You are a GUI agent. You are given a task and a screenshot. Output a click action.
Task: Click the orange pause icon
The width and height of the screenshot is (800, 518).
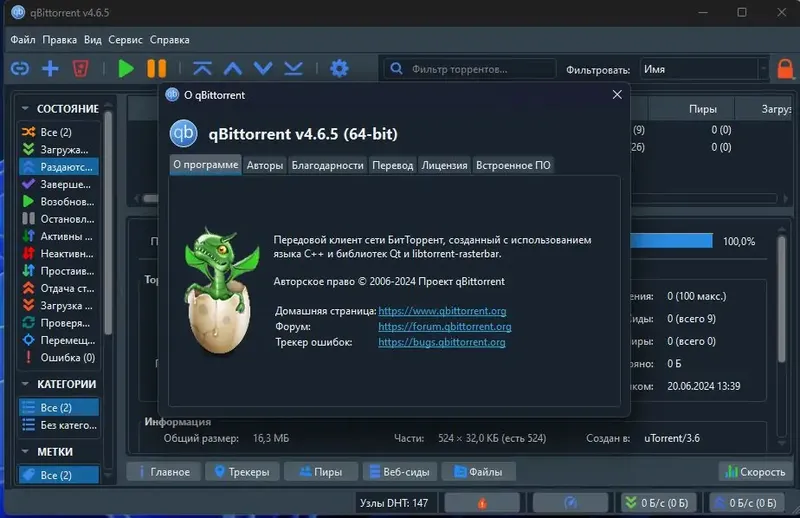pyautogui.click(x=157, y=68)
